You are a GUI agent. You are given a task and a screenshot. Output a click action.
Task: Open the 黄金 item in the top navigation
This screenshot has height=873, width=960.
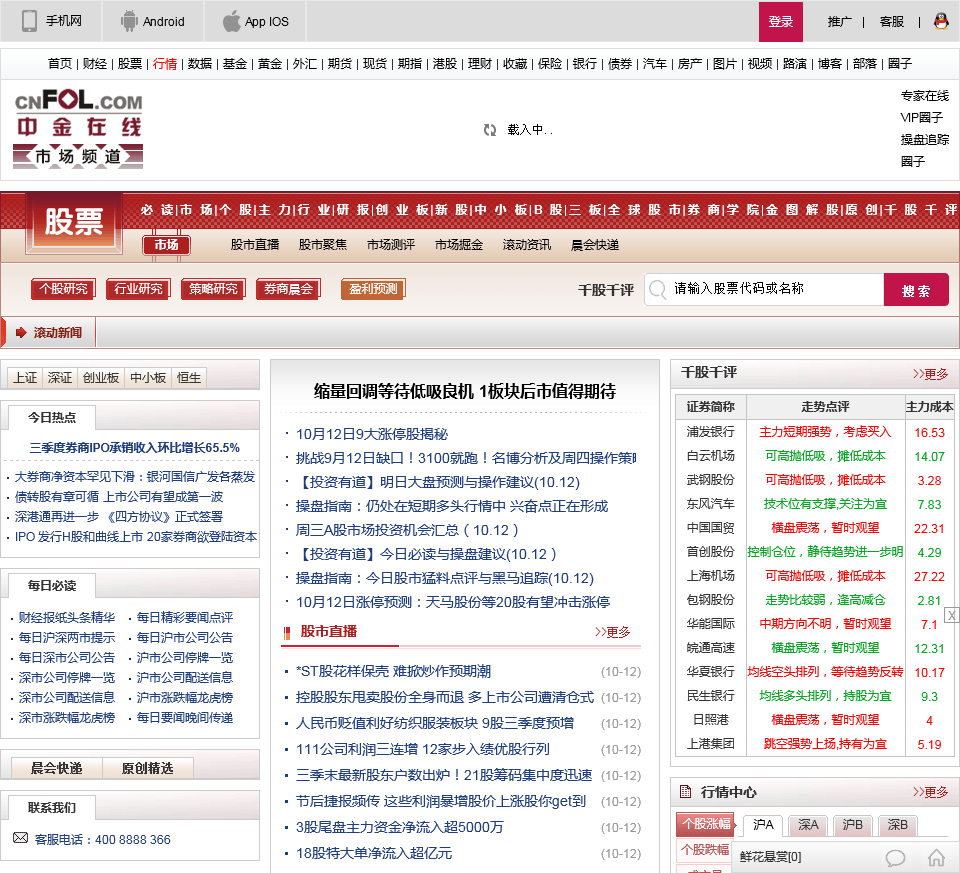(270, 64)
